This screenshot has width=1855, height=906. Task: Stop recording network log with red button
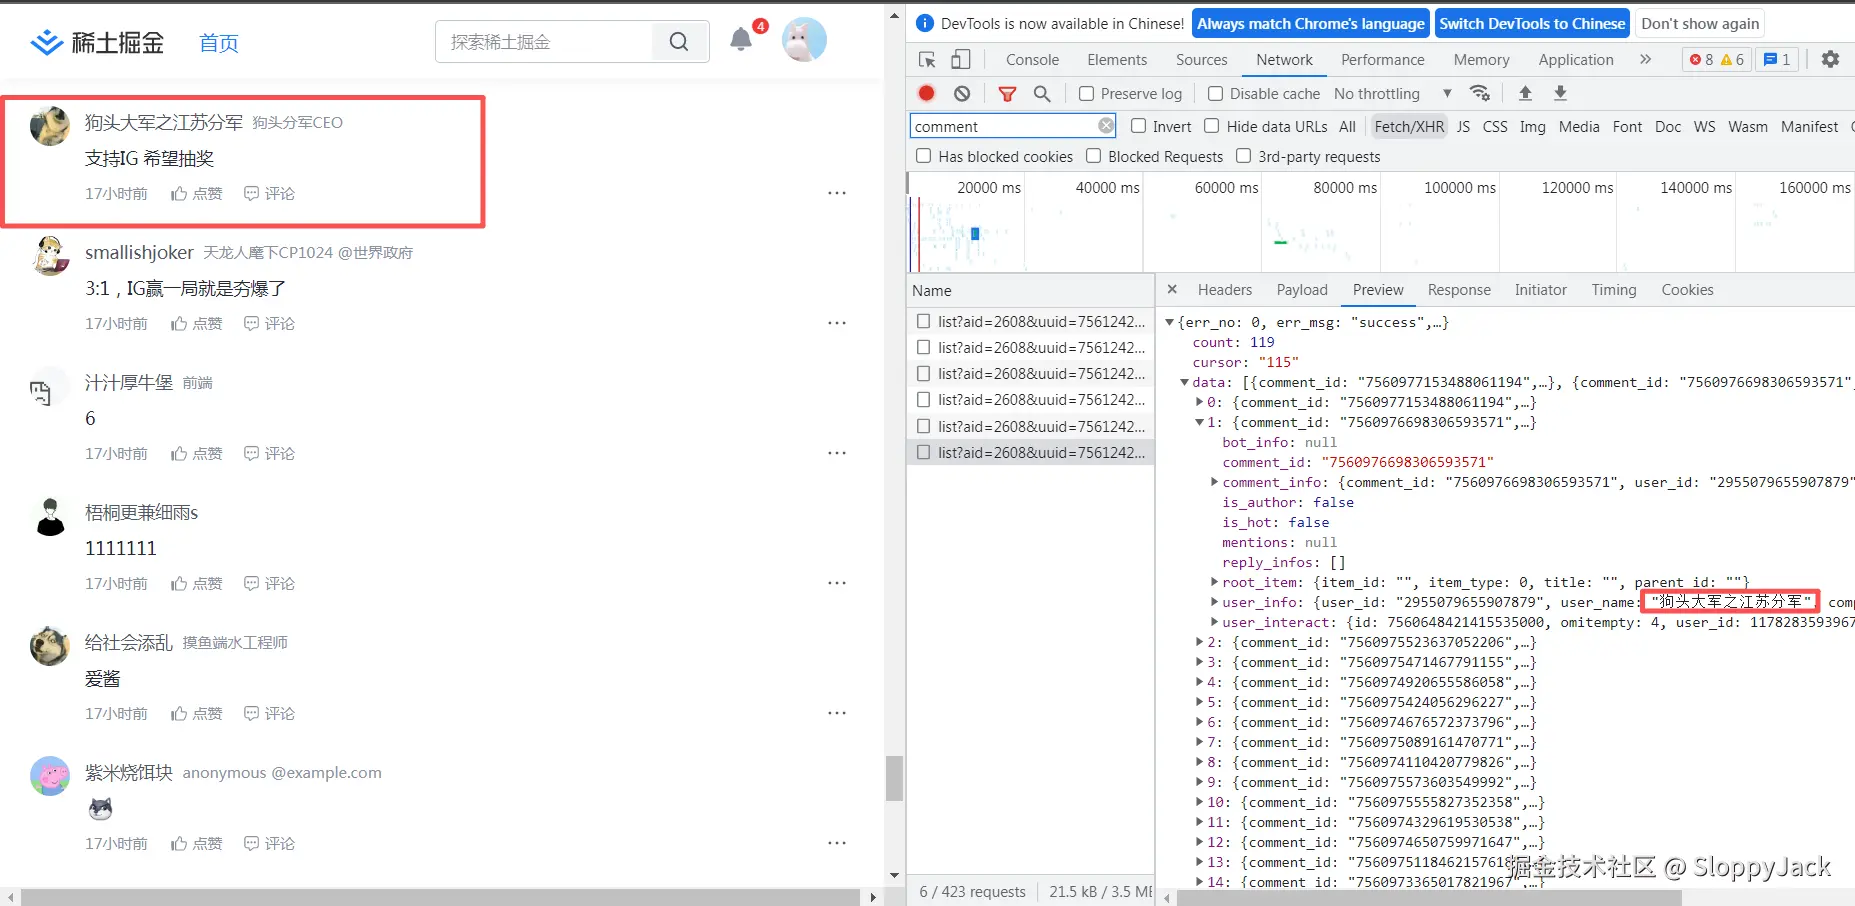[926, 93]
